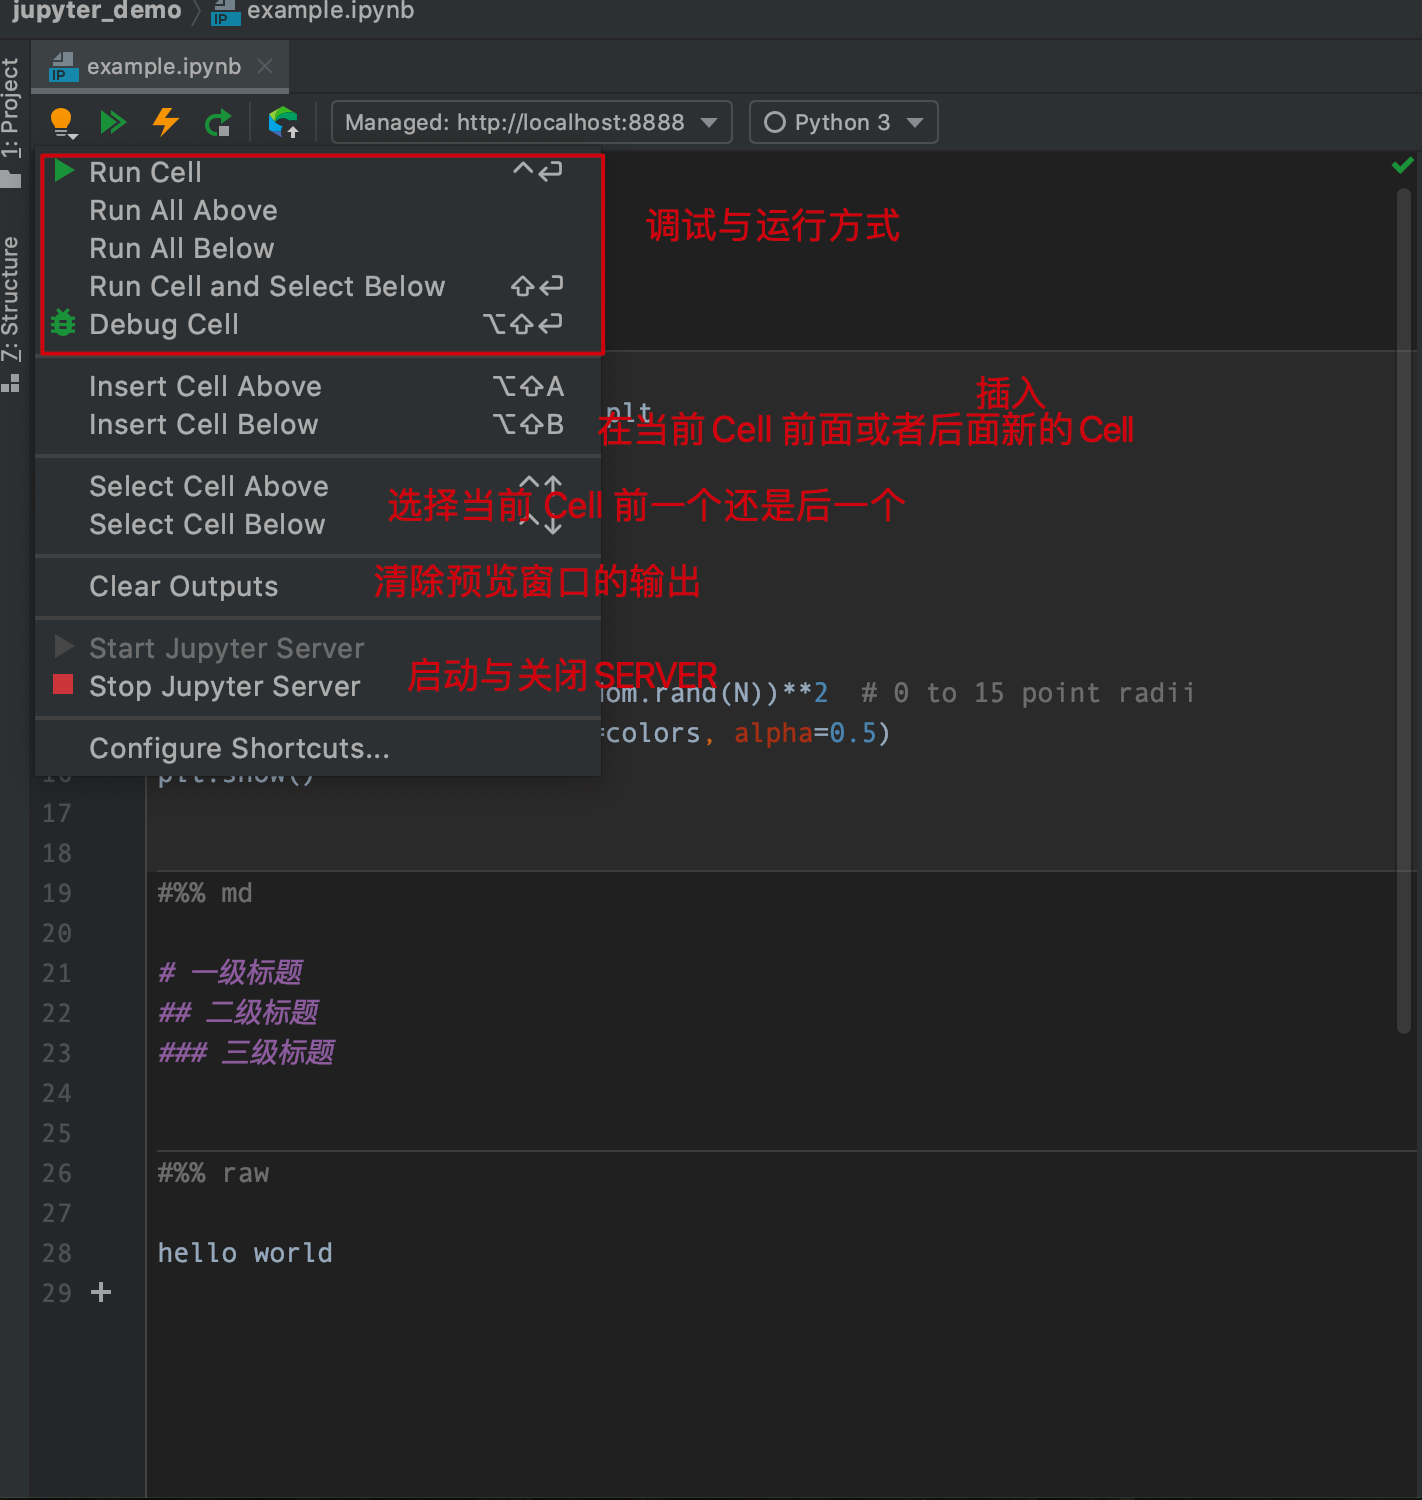Viewport: 1422px width, 1500px height.
Task: Open Configure Shortcuts...
Action: 318,748
